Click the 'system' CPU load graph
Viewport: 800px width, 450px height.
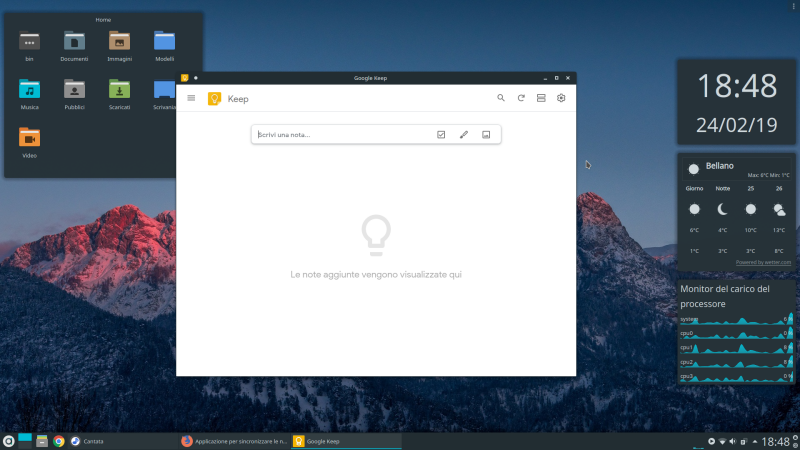pos(736,319)
